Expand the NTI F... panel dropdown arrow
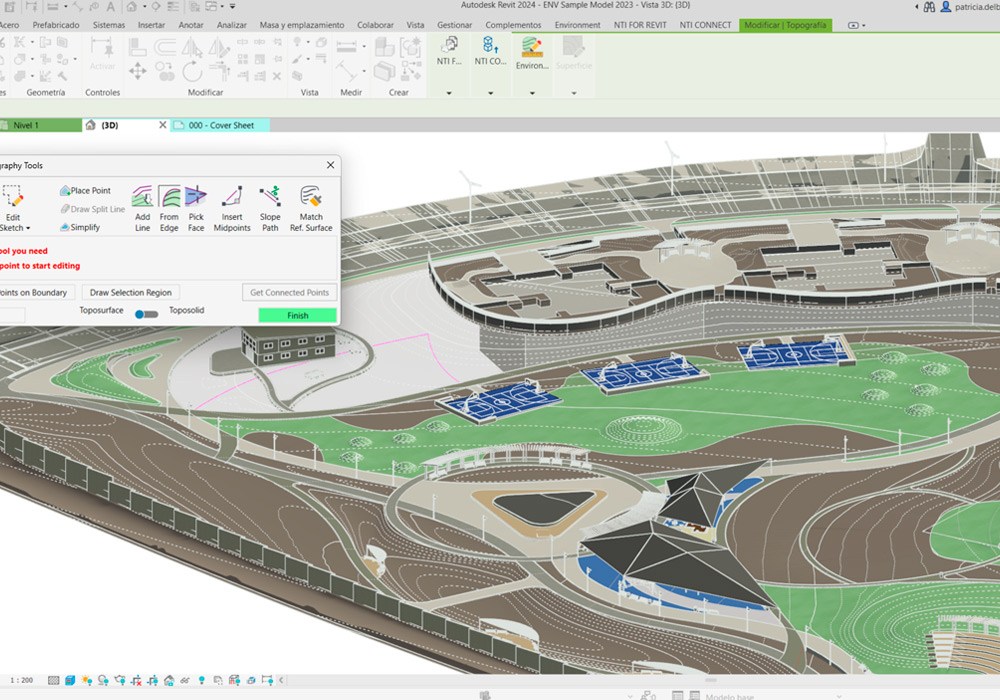The image size is (1000, 700). coord(449,93)
